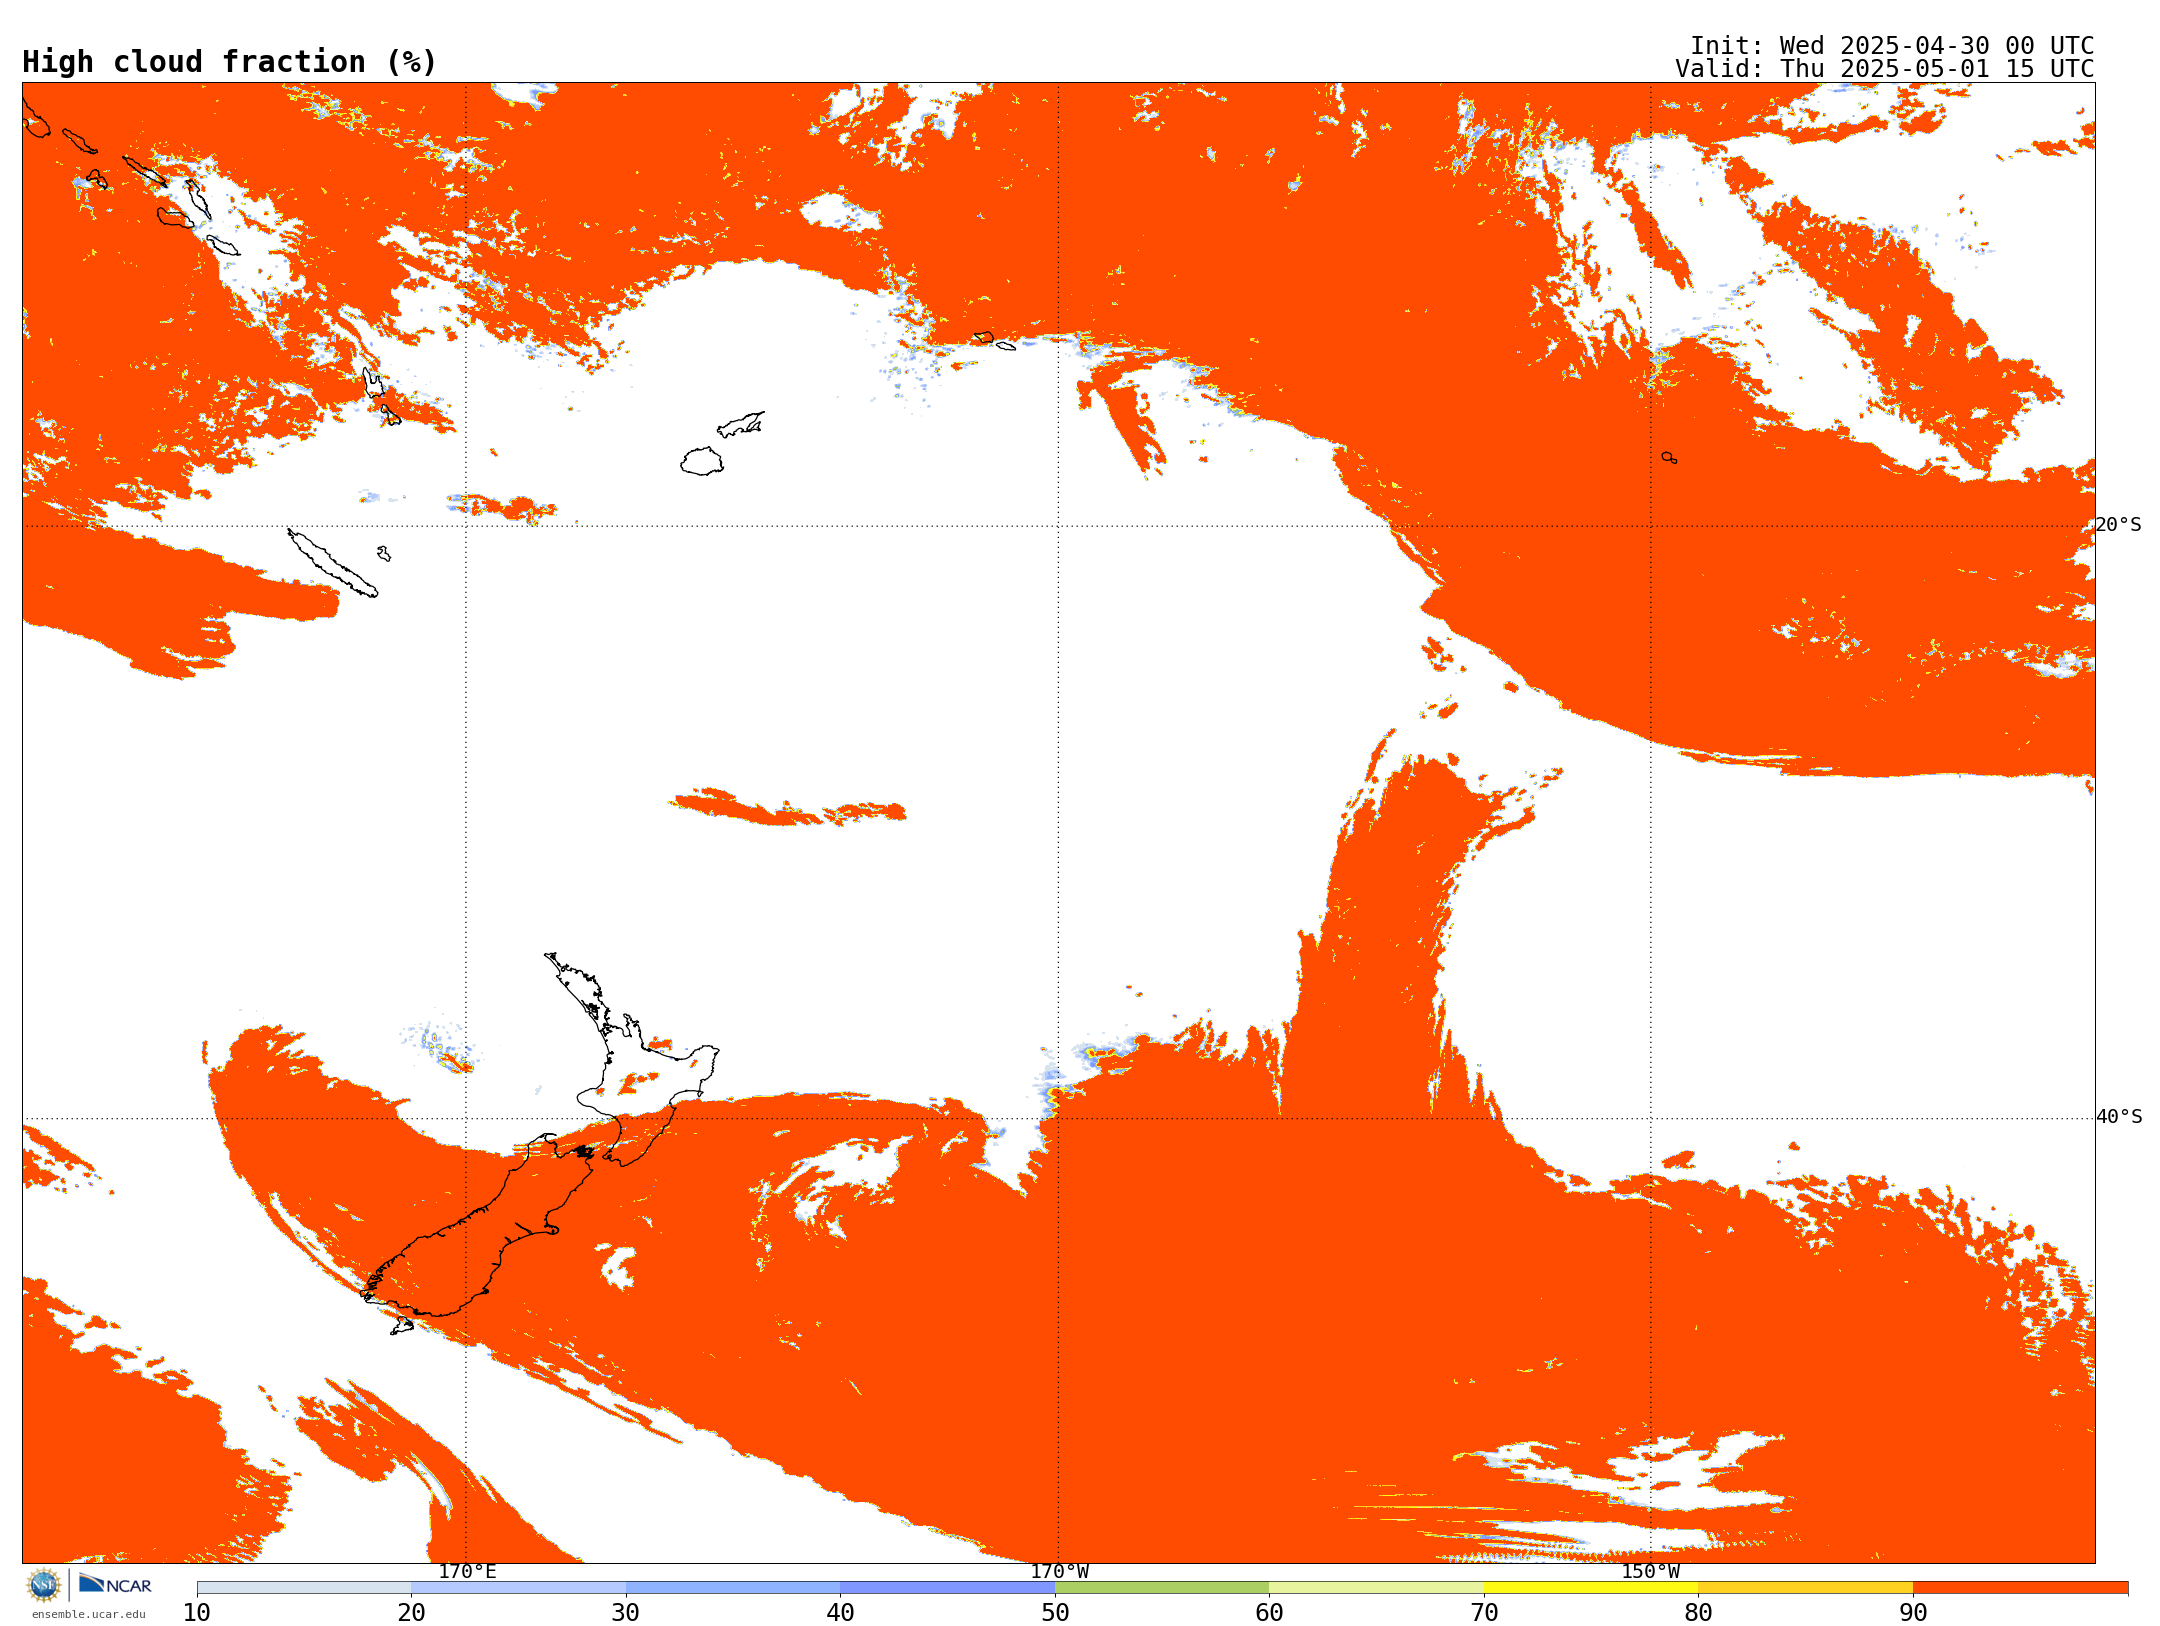Click the colorbar tick label 50

click(1055, 1613)
